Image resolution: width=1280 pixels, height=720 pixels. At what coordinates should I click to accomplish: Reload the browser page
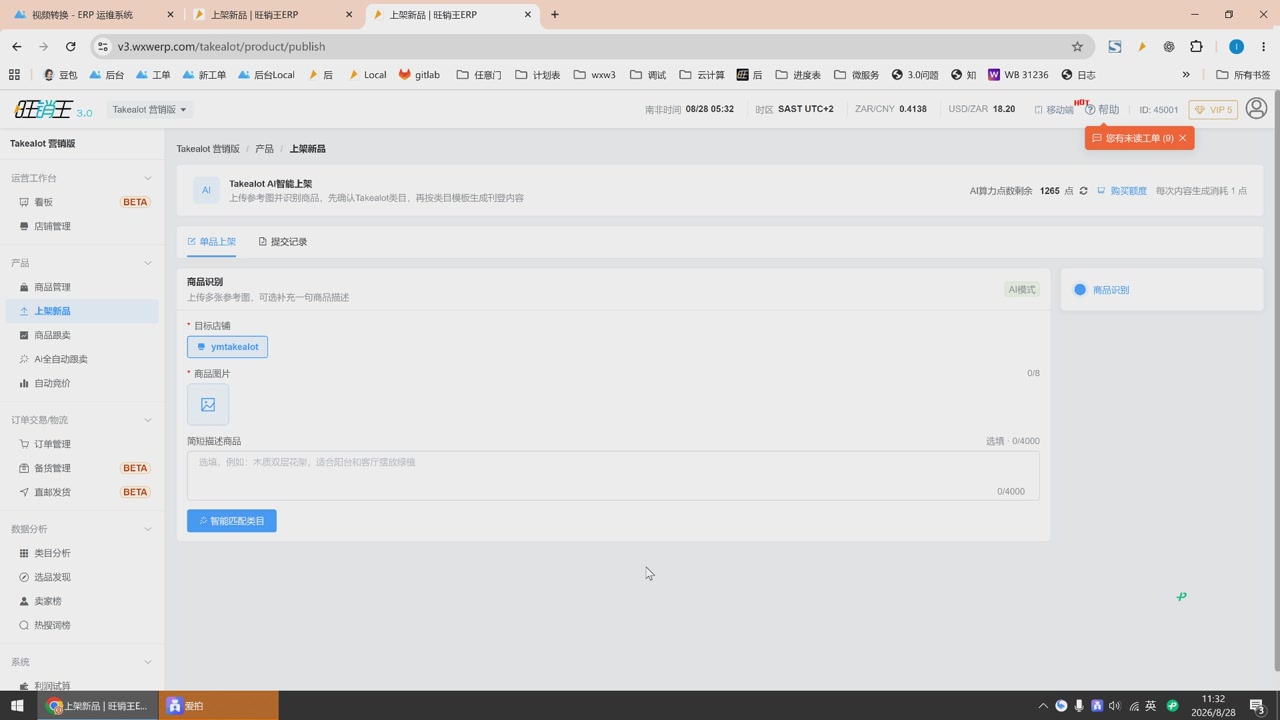[x=70, y=47]
